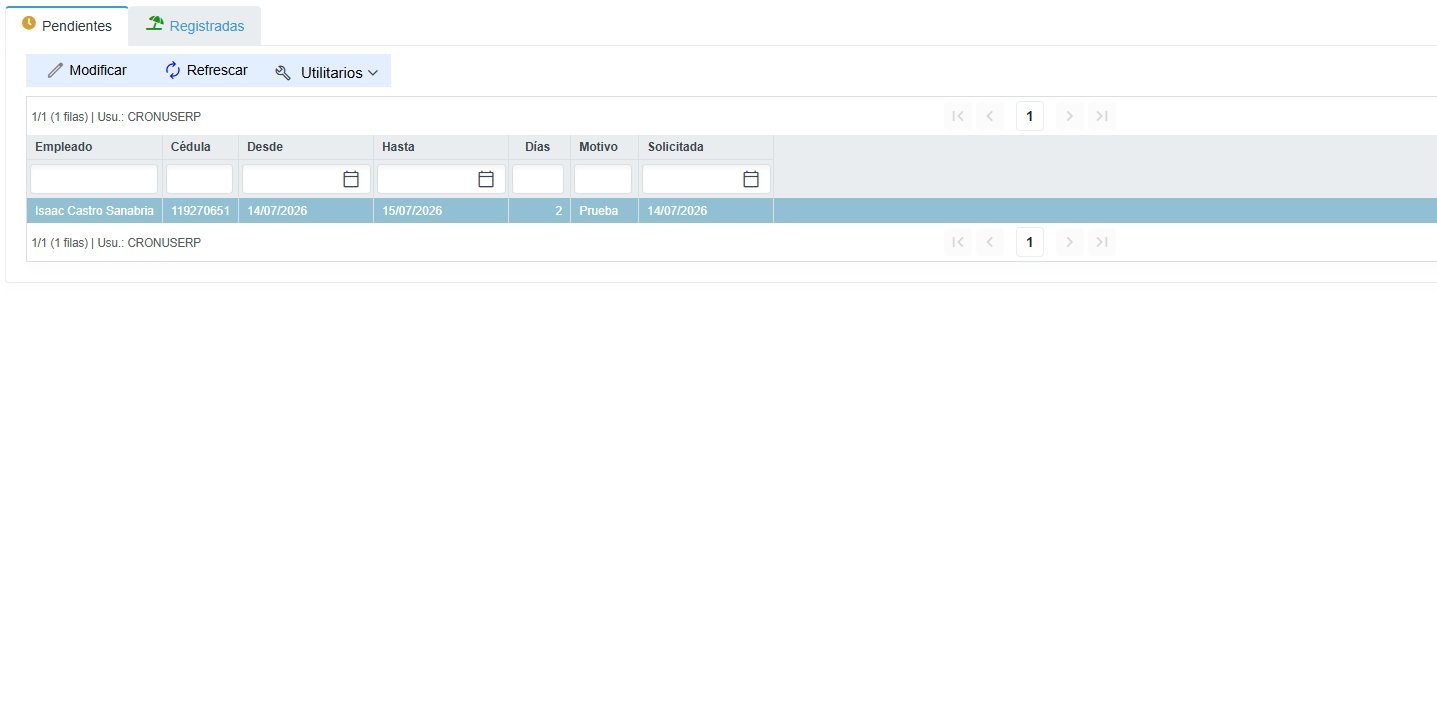
Task: Click the Pendientes clock icon
Action: [29, 23]
